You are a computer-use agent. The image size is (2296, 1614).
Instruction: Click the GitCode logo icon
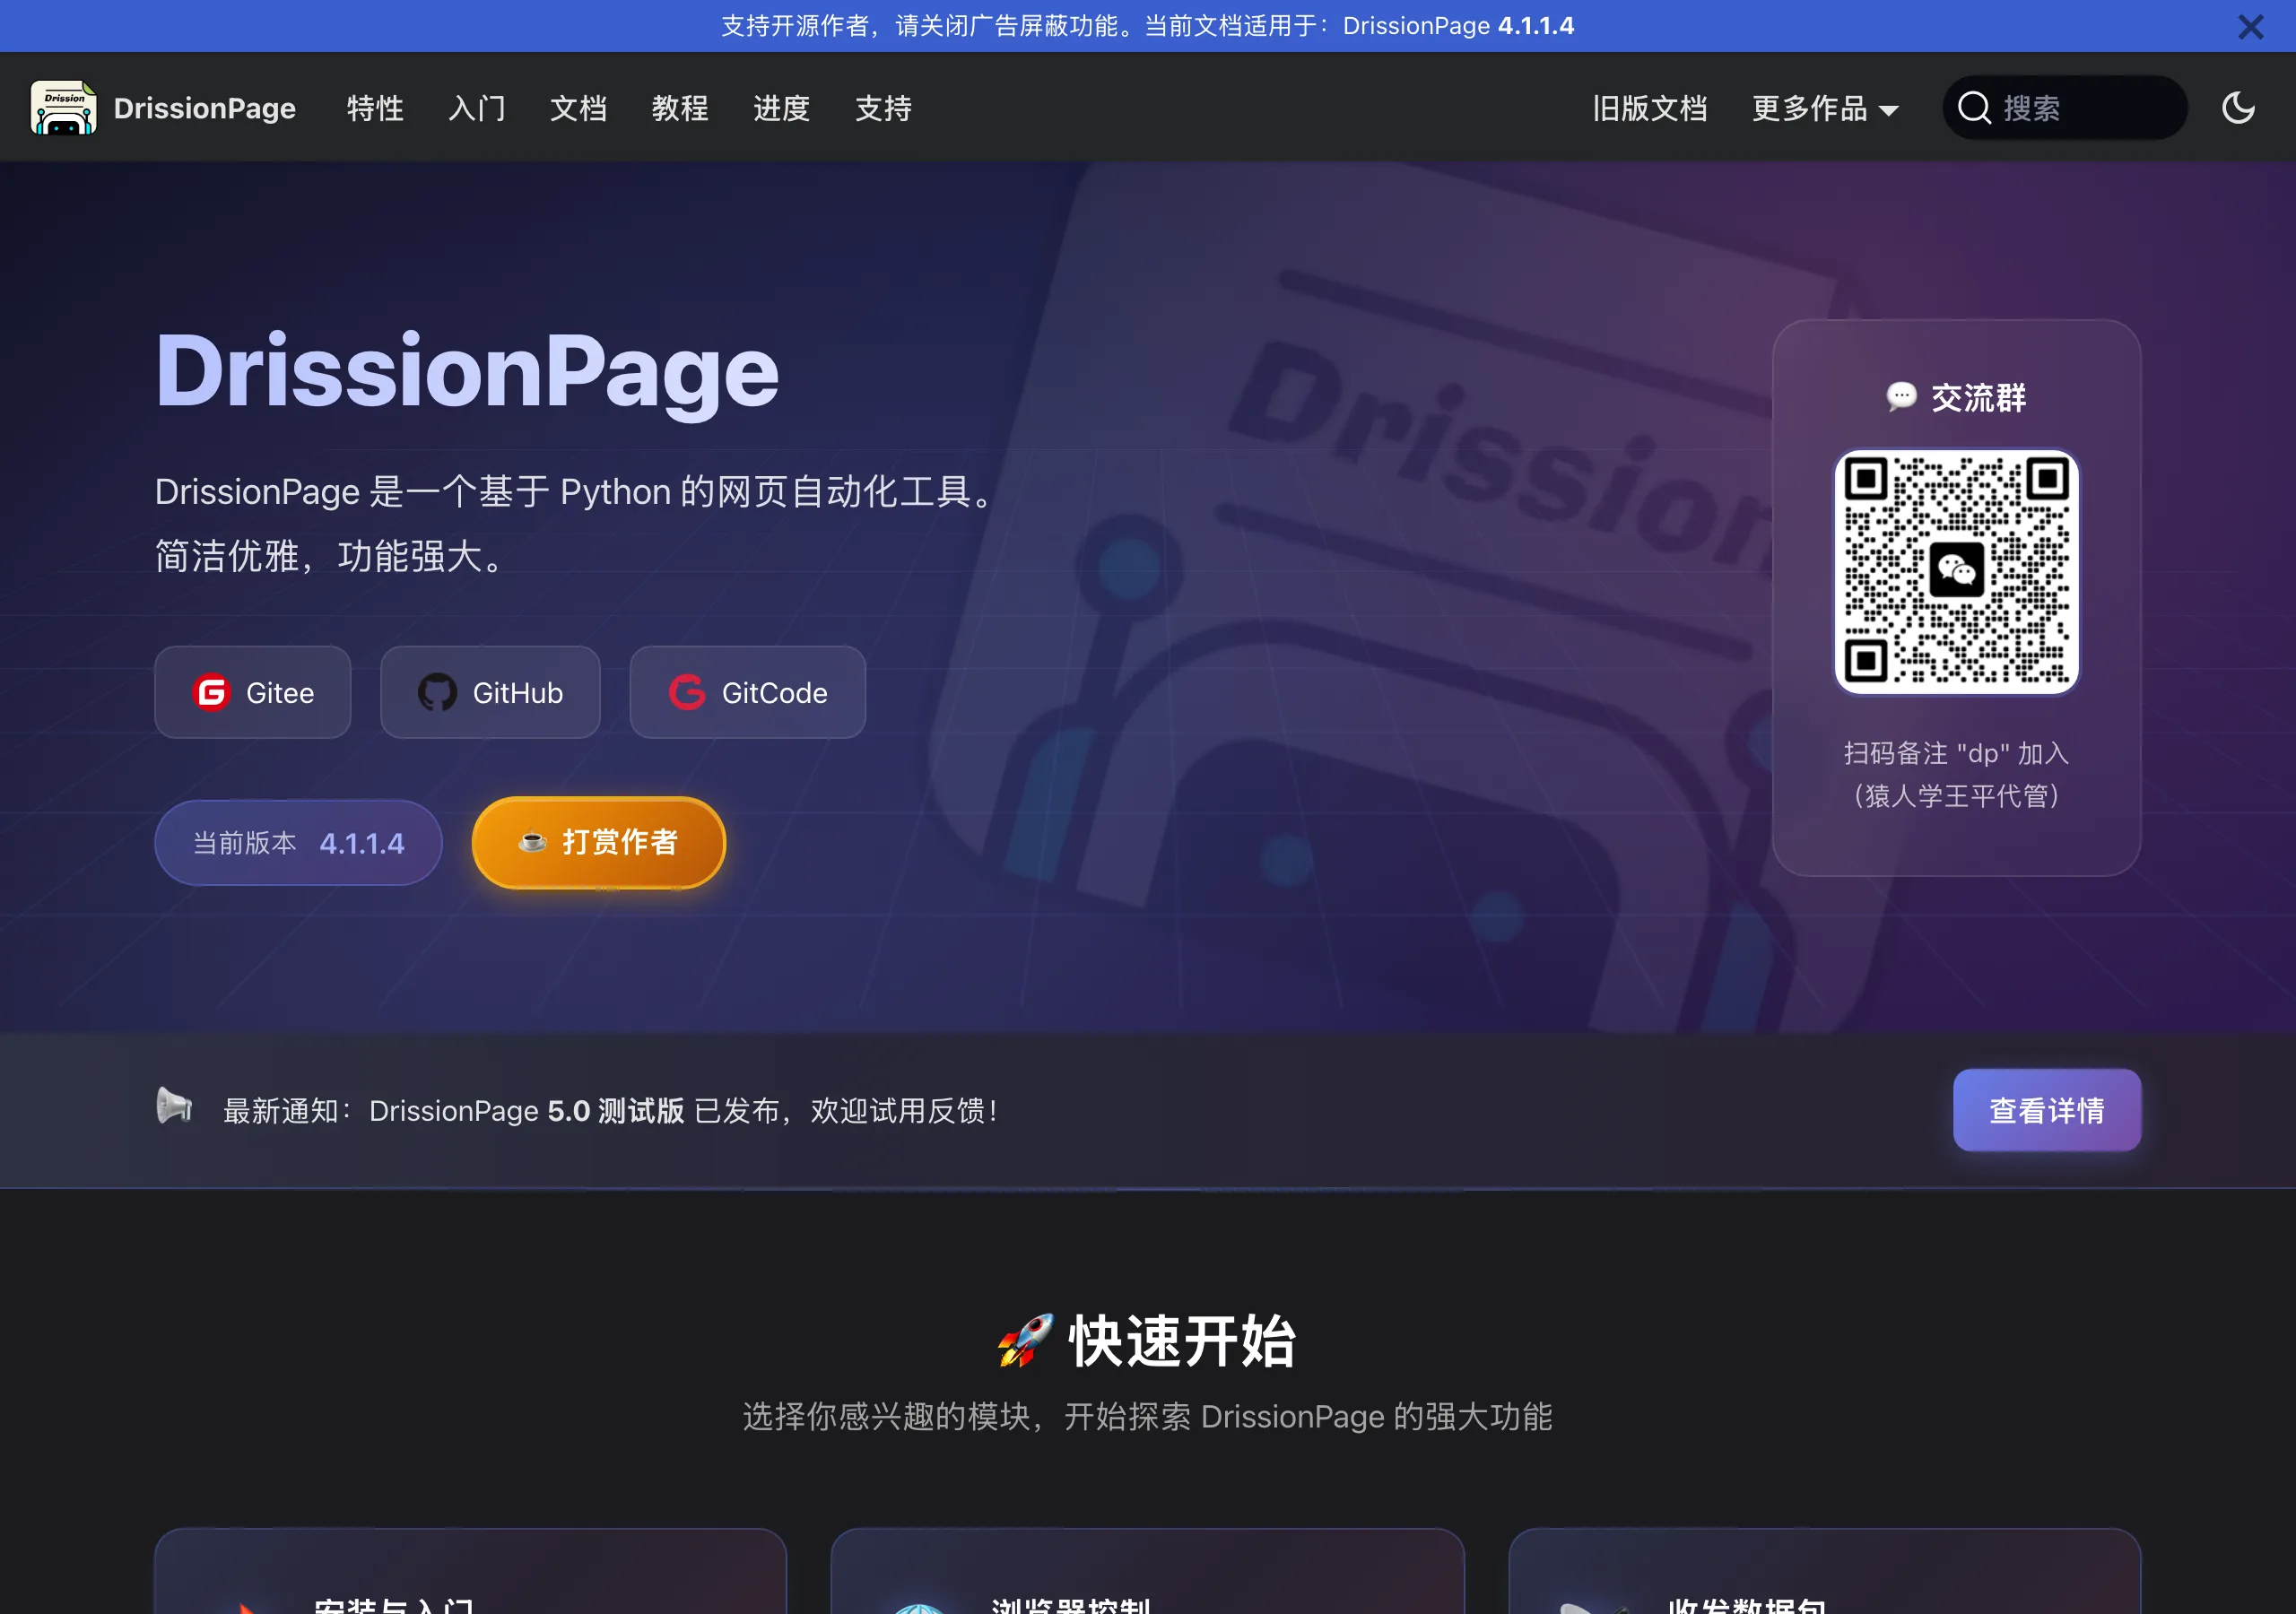(x=687, y=693)
